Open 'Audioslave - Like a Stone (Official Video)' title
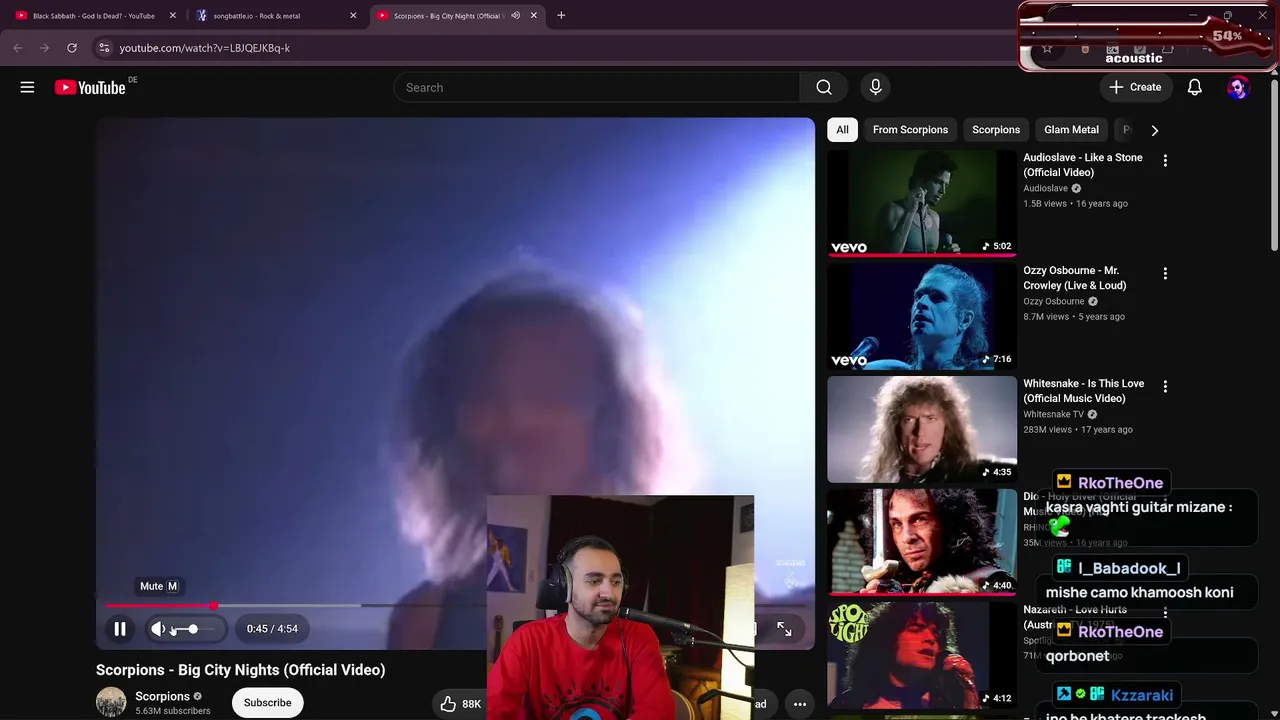The image size is (1280, 720). point(1083,165)
